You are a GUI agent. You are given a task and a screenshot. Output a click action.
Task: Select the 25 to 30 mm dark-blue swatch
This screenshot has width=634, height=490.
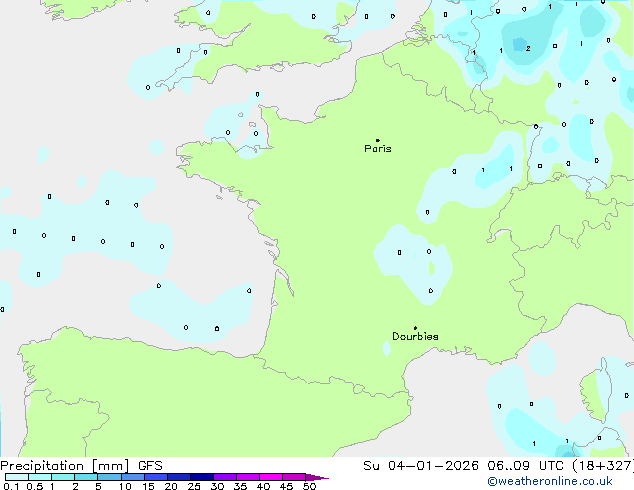pos(202,477)
